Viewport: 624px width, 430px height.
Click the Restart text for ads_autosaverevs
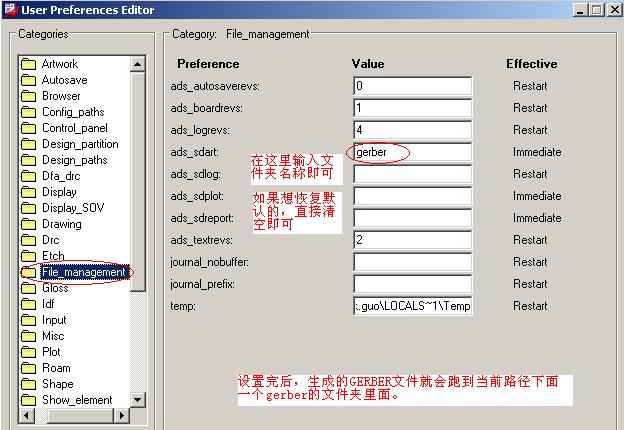(x=530, y=86)
